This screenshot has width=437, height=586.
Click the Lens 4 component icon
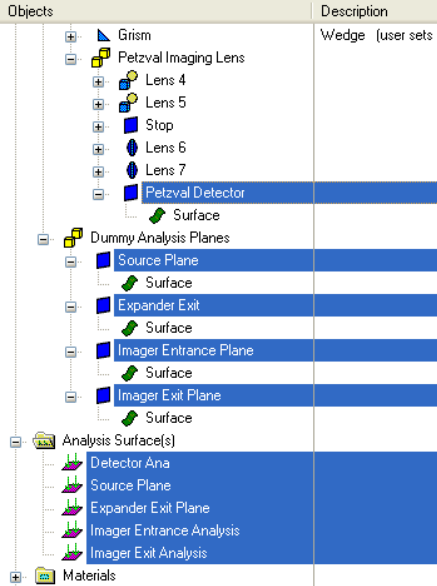click(128, 80)
